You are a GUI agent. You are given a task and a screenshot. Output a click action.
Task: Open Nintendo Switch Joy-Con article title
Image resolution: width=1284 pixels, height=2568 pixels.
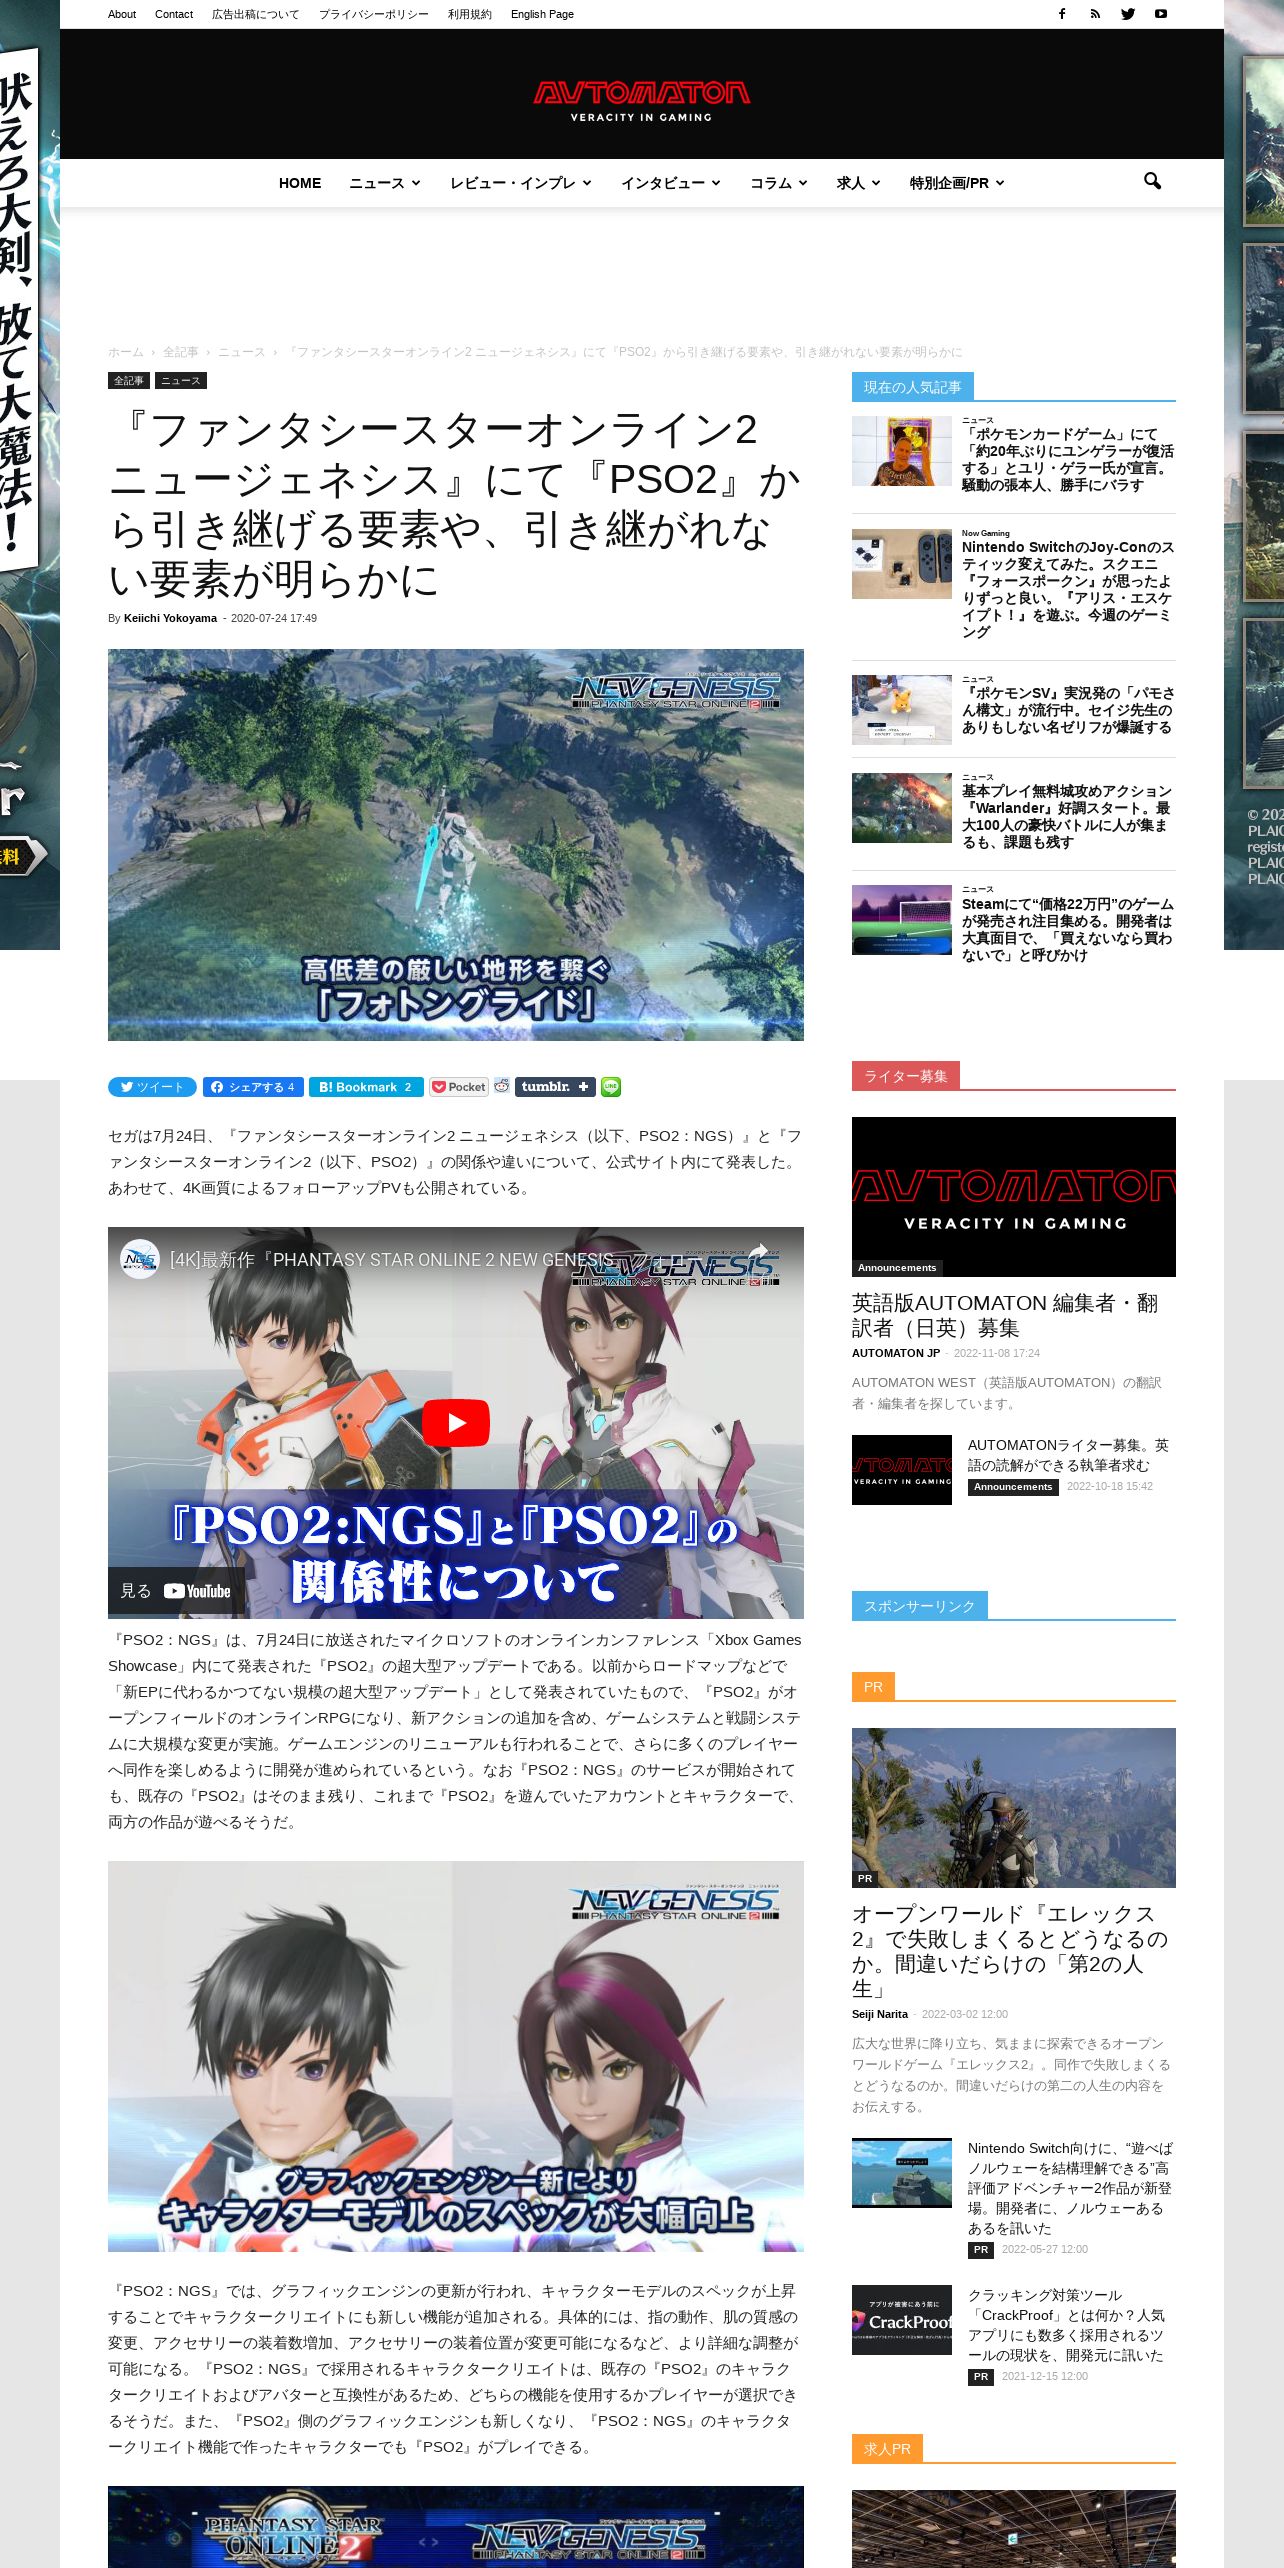(1068, 590)
